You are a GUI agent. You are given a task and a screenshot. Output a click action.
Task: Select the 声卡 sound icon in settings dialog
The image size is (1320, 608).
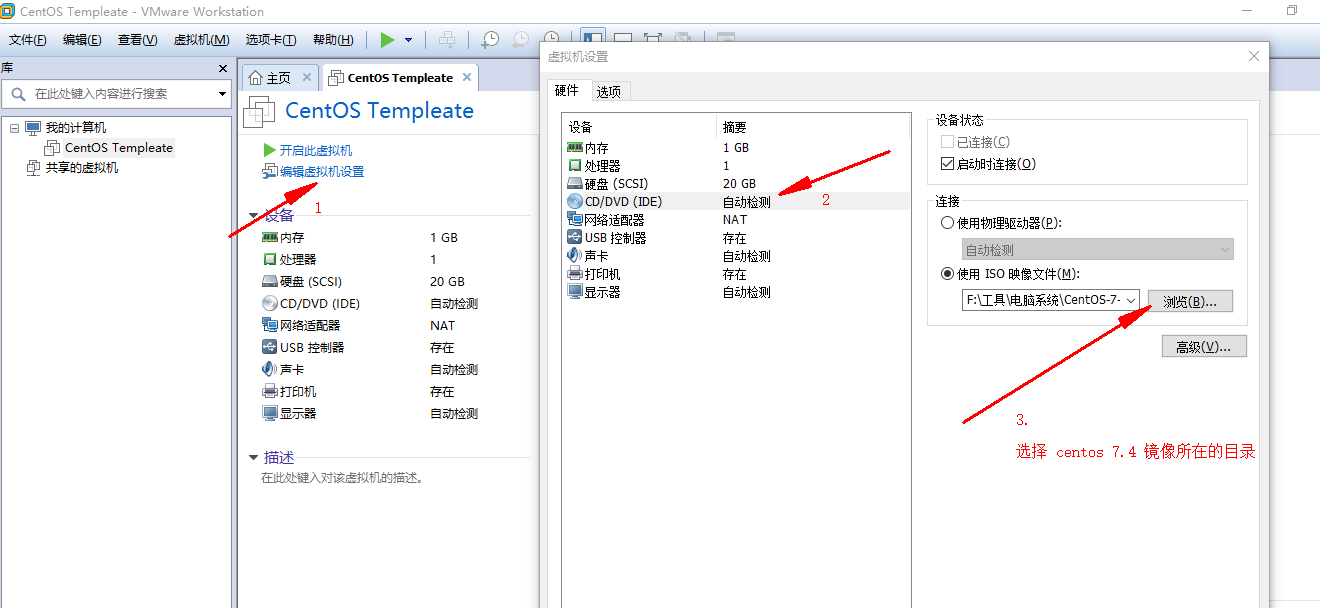click(x=574, y=255)
